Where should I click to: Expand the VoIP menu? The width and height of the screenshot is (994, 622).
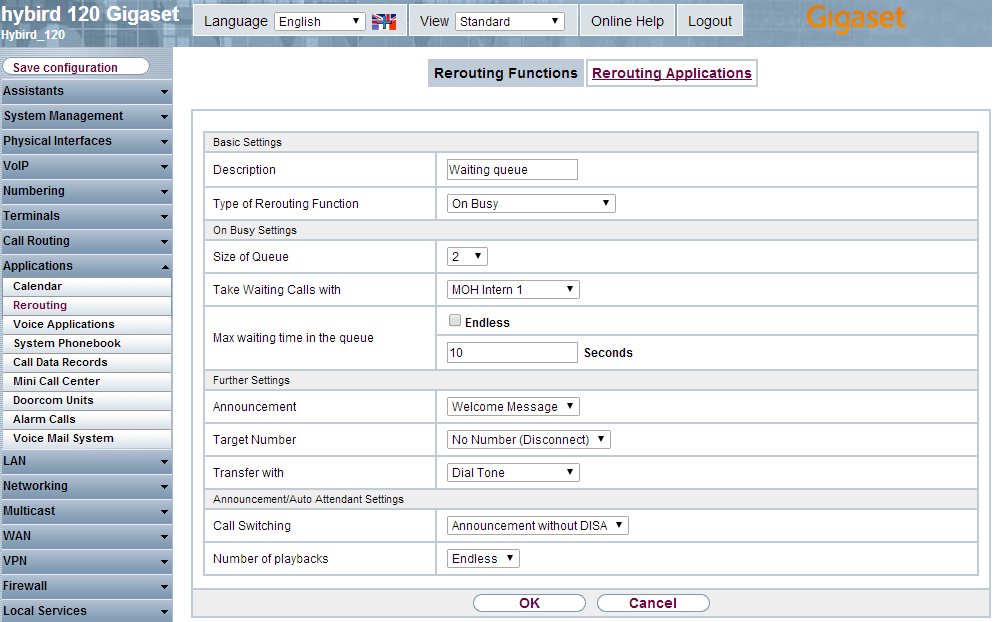tap(86, 166)
